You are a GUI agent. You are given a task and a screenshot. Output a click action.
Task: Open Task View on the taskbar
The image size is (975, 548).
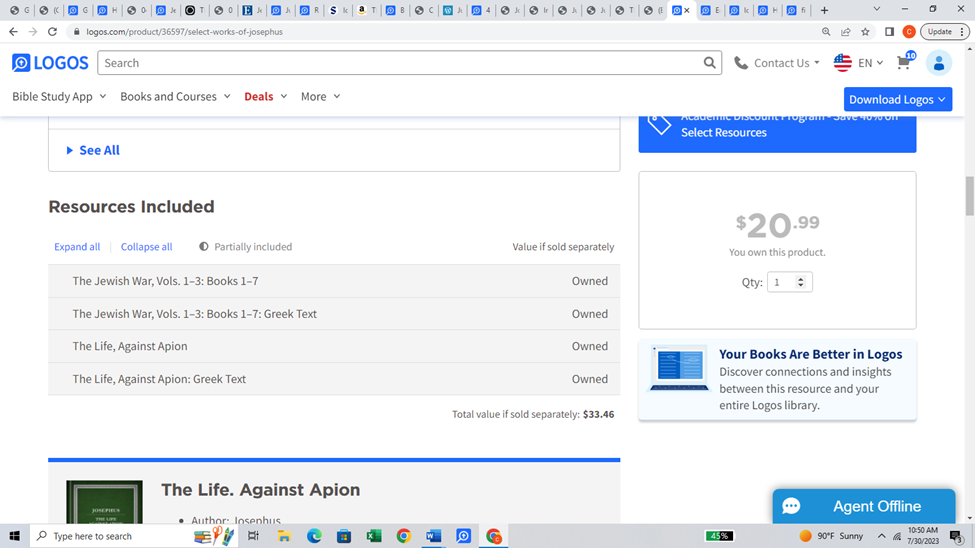point(253,536)
